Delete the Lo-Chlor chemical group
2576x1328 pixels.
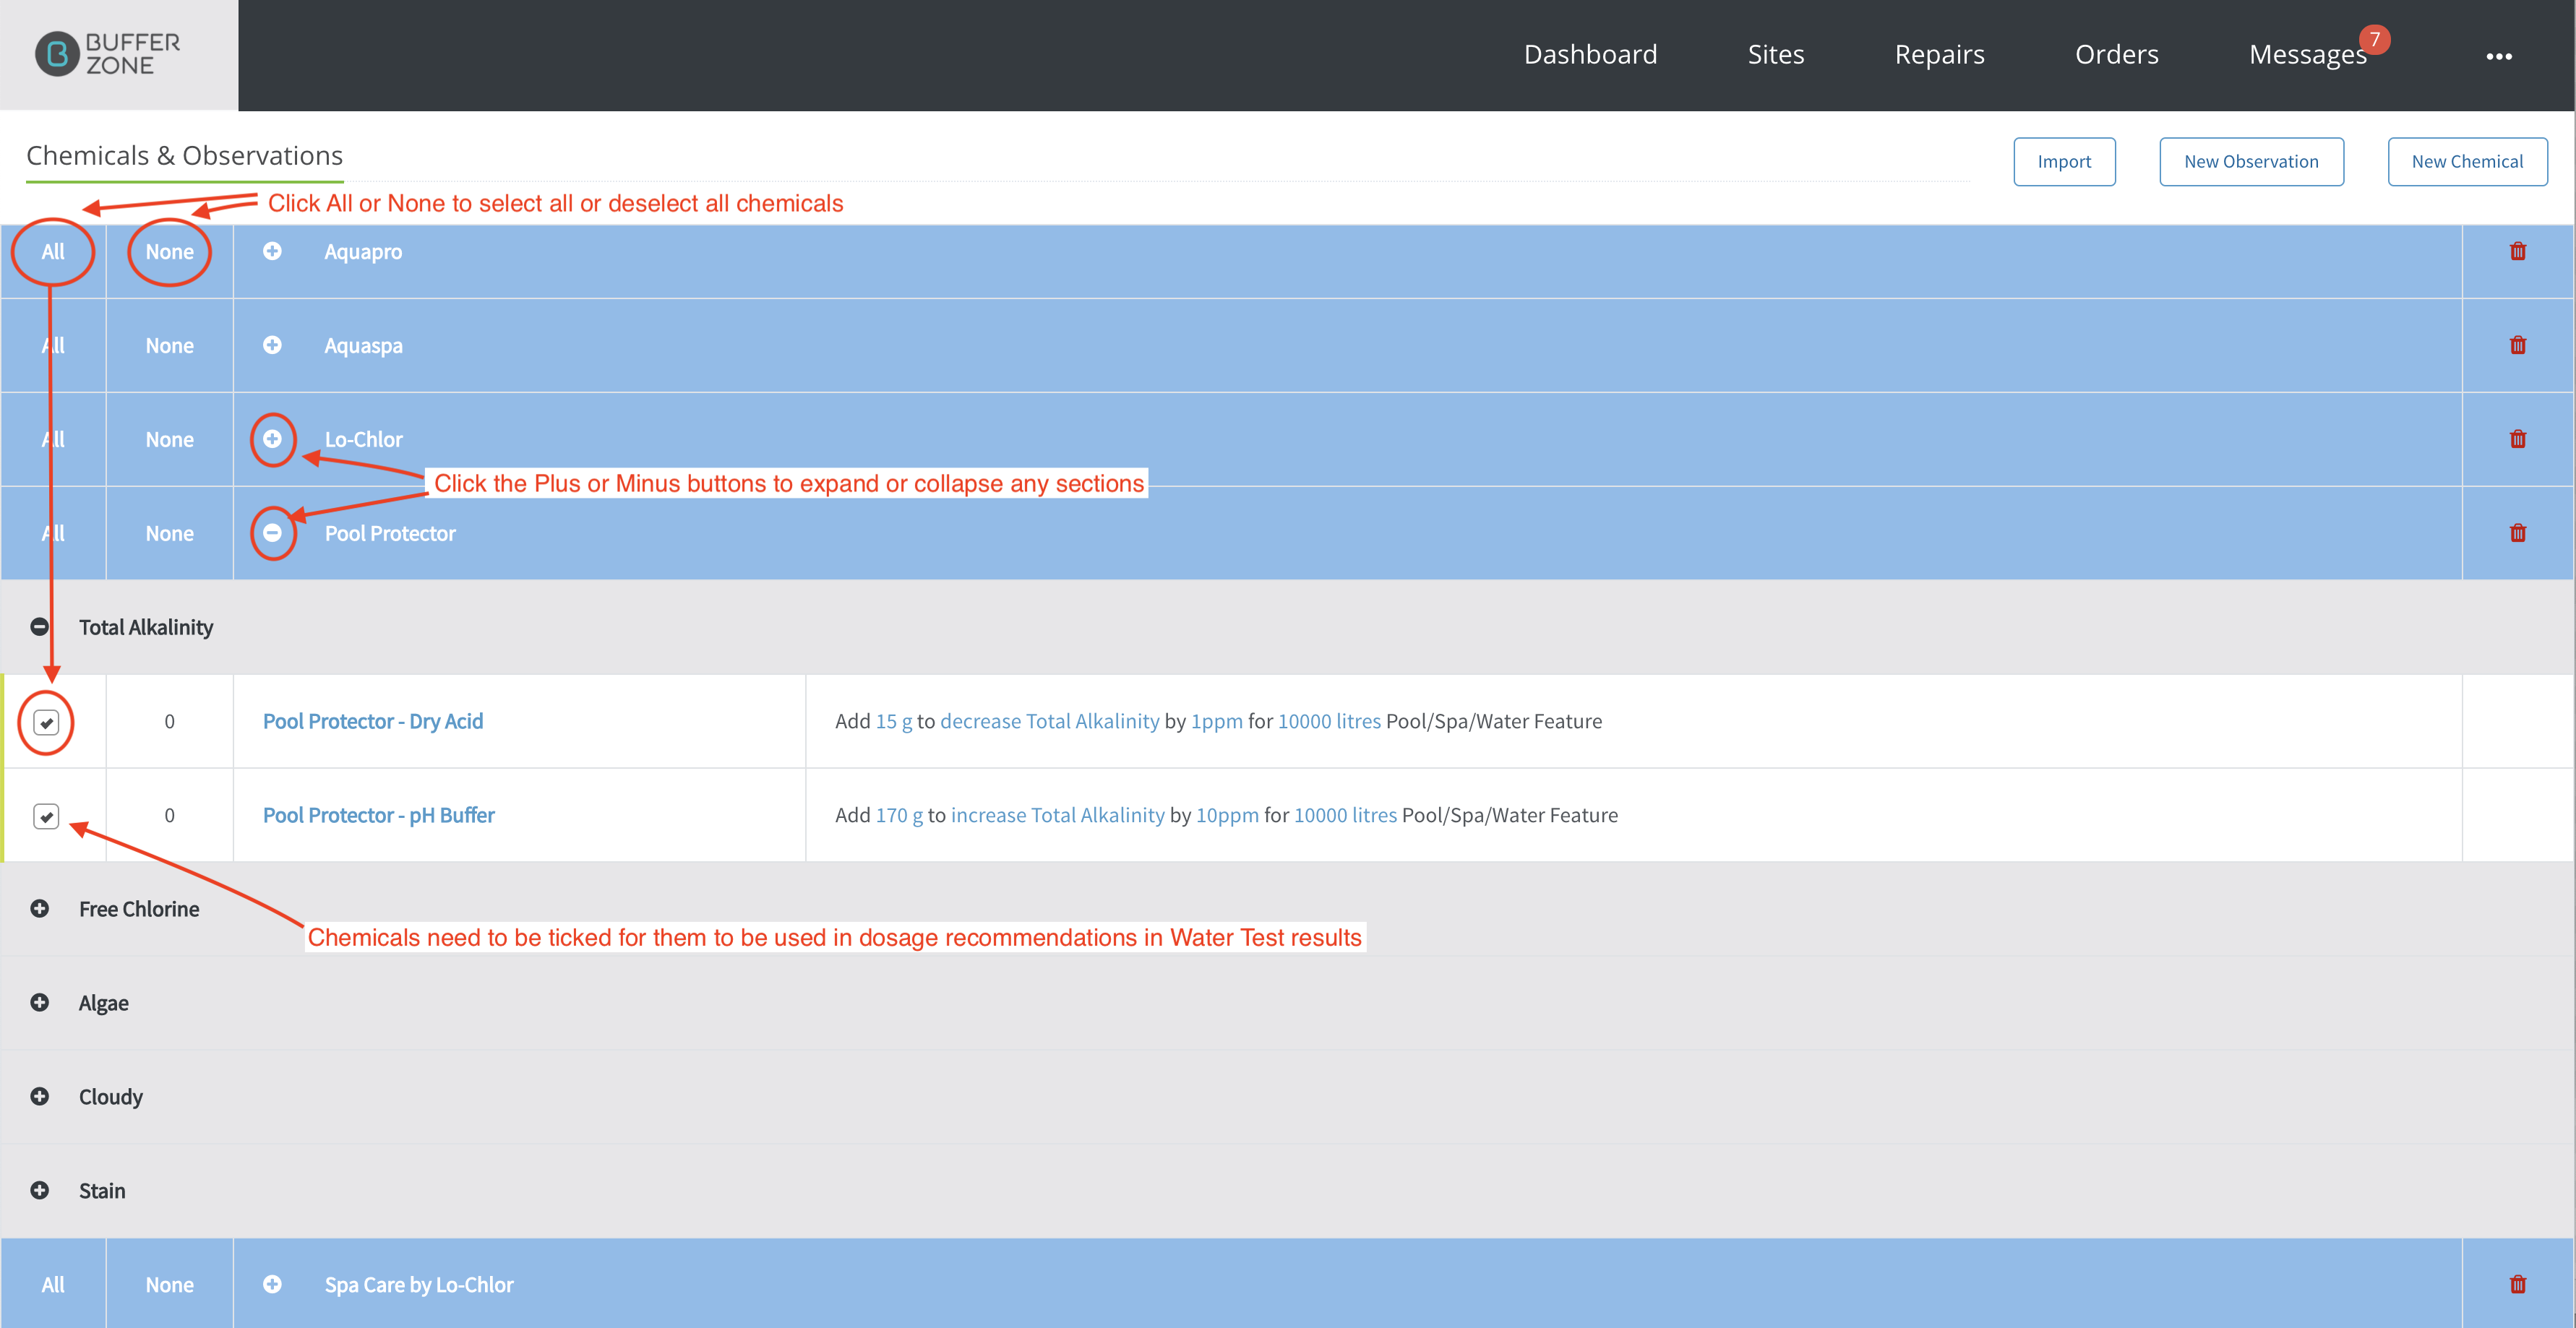[x=2518, y=439]
